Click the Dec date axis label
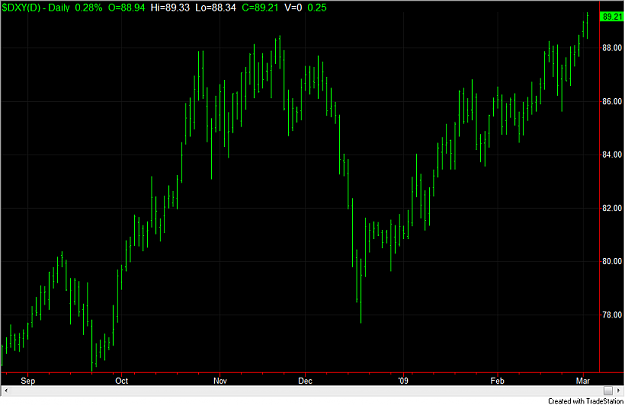 click(305, 381)
